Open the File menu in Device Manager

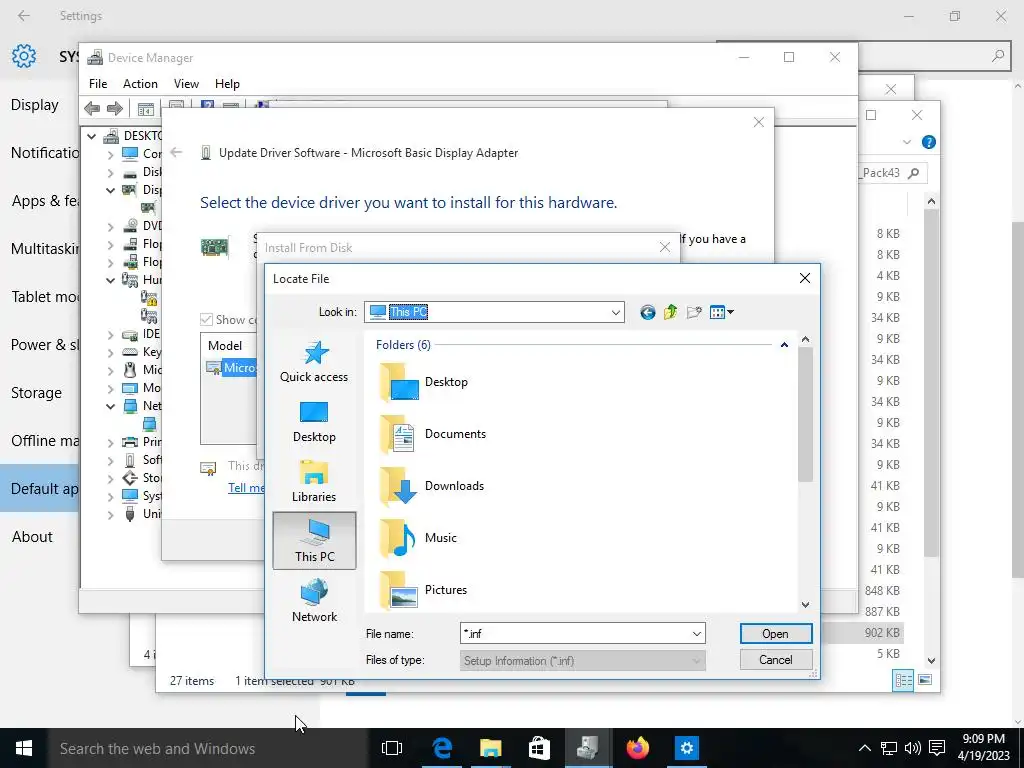tap(98, 84)
